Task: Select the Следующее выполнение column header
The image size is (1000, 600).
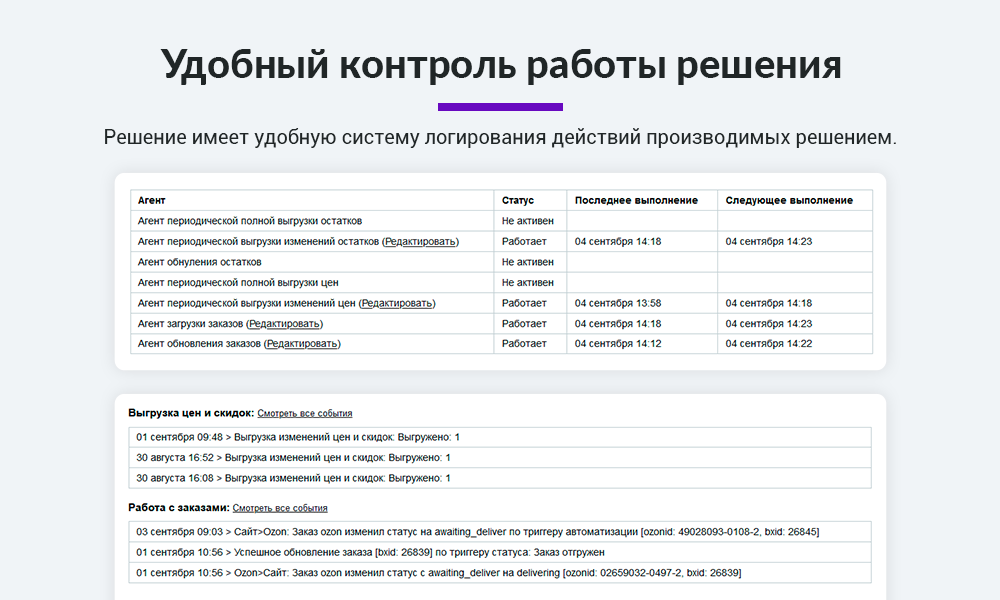Action: pos(789,200)
